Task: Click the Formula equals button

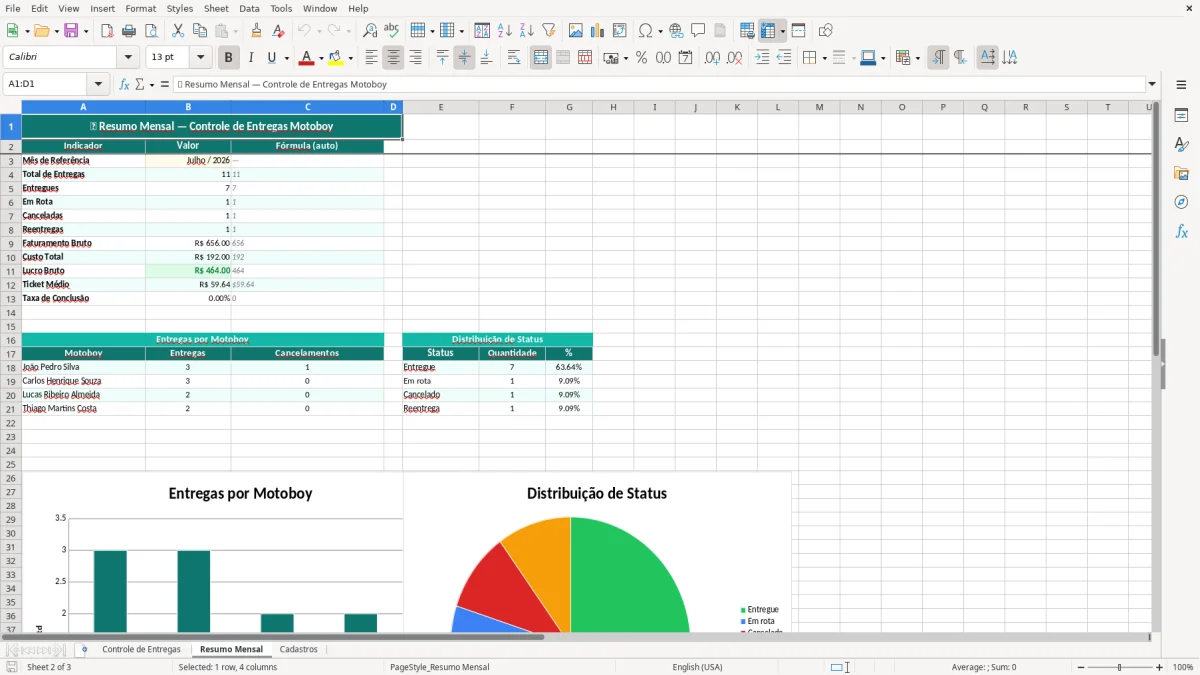Action: [165, 84]
